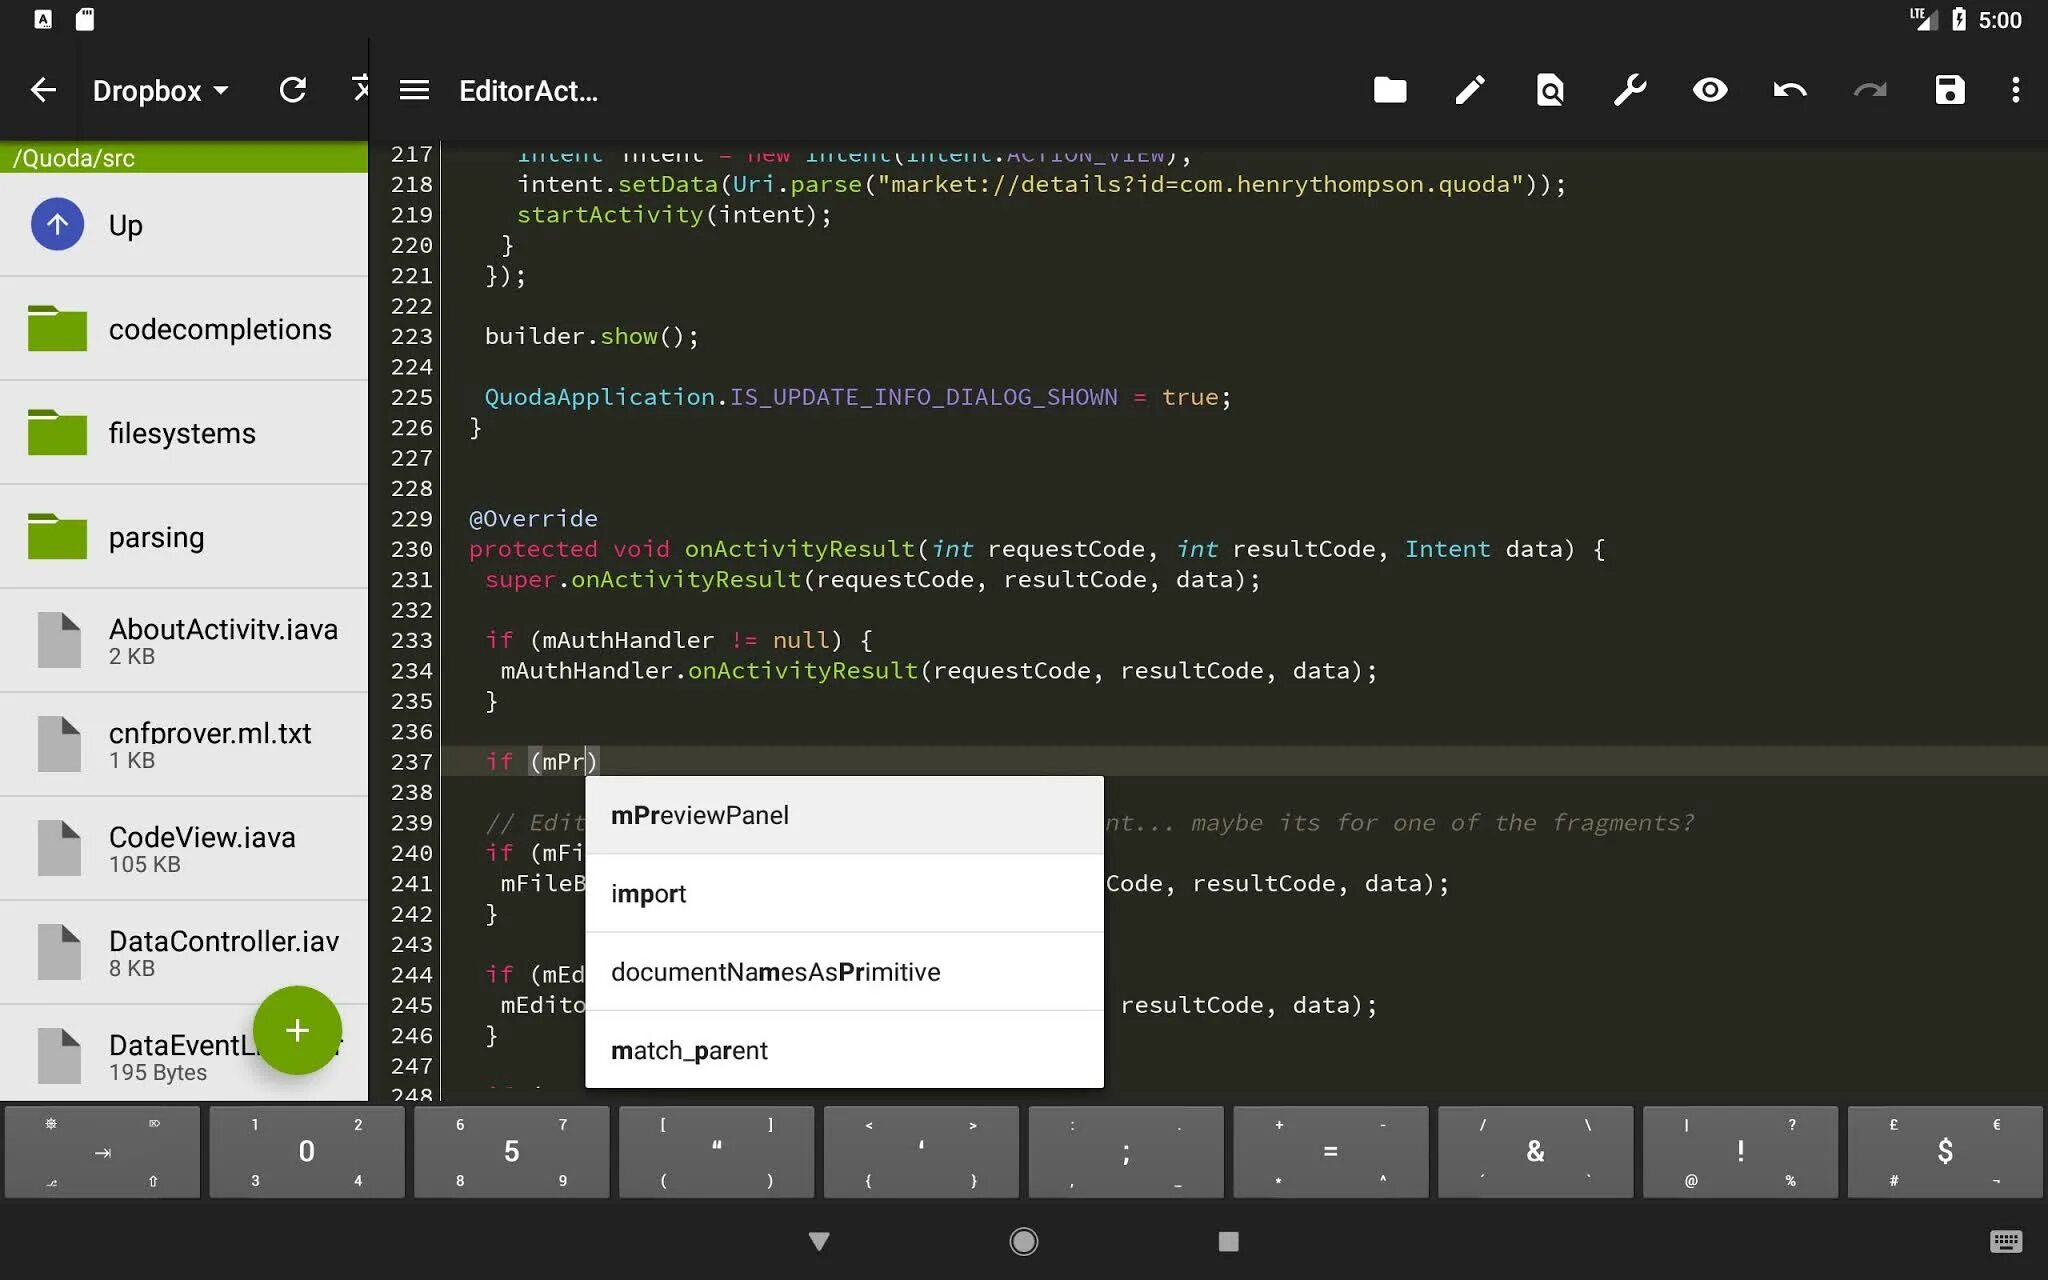Tap the Android home navigation button
The image size is (2048, 1280).
click(x=1023, y=1241)
